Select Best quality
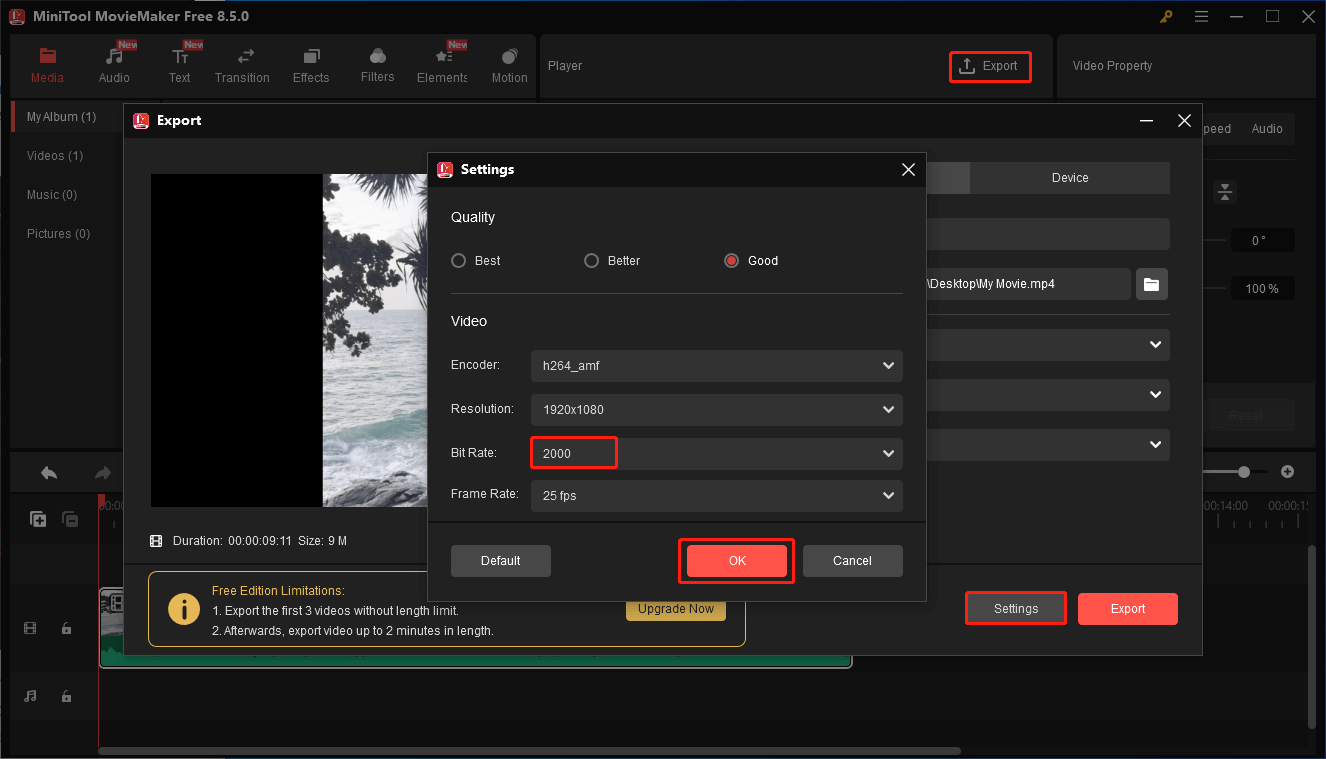The height and width of the screenshot is (759, 1326). tap(461, 260)
